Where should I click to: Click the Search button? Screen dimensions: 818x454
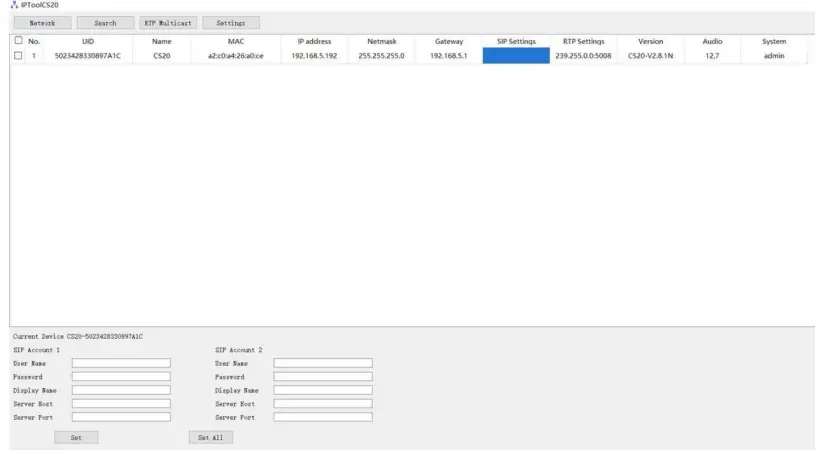coord(105,23)
